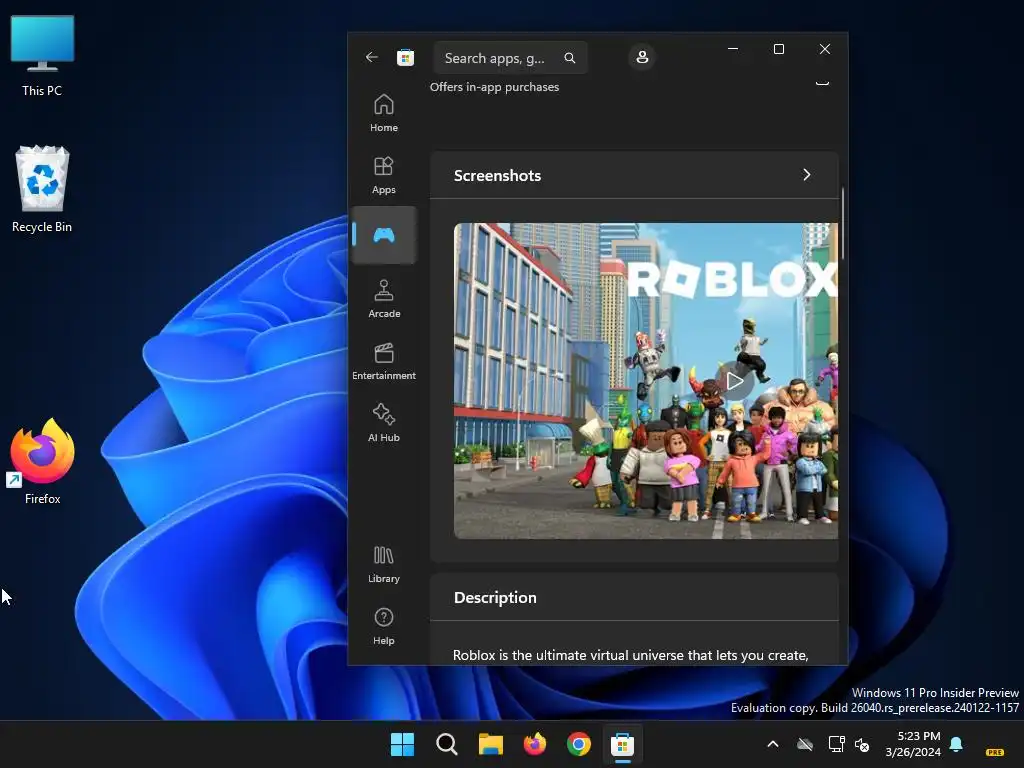This screenshot has height=768, width=1024.
Task: Minimize the Microsoft Store window
Action: click(733, 49)
